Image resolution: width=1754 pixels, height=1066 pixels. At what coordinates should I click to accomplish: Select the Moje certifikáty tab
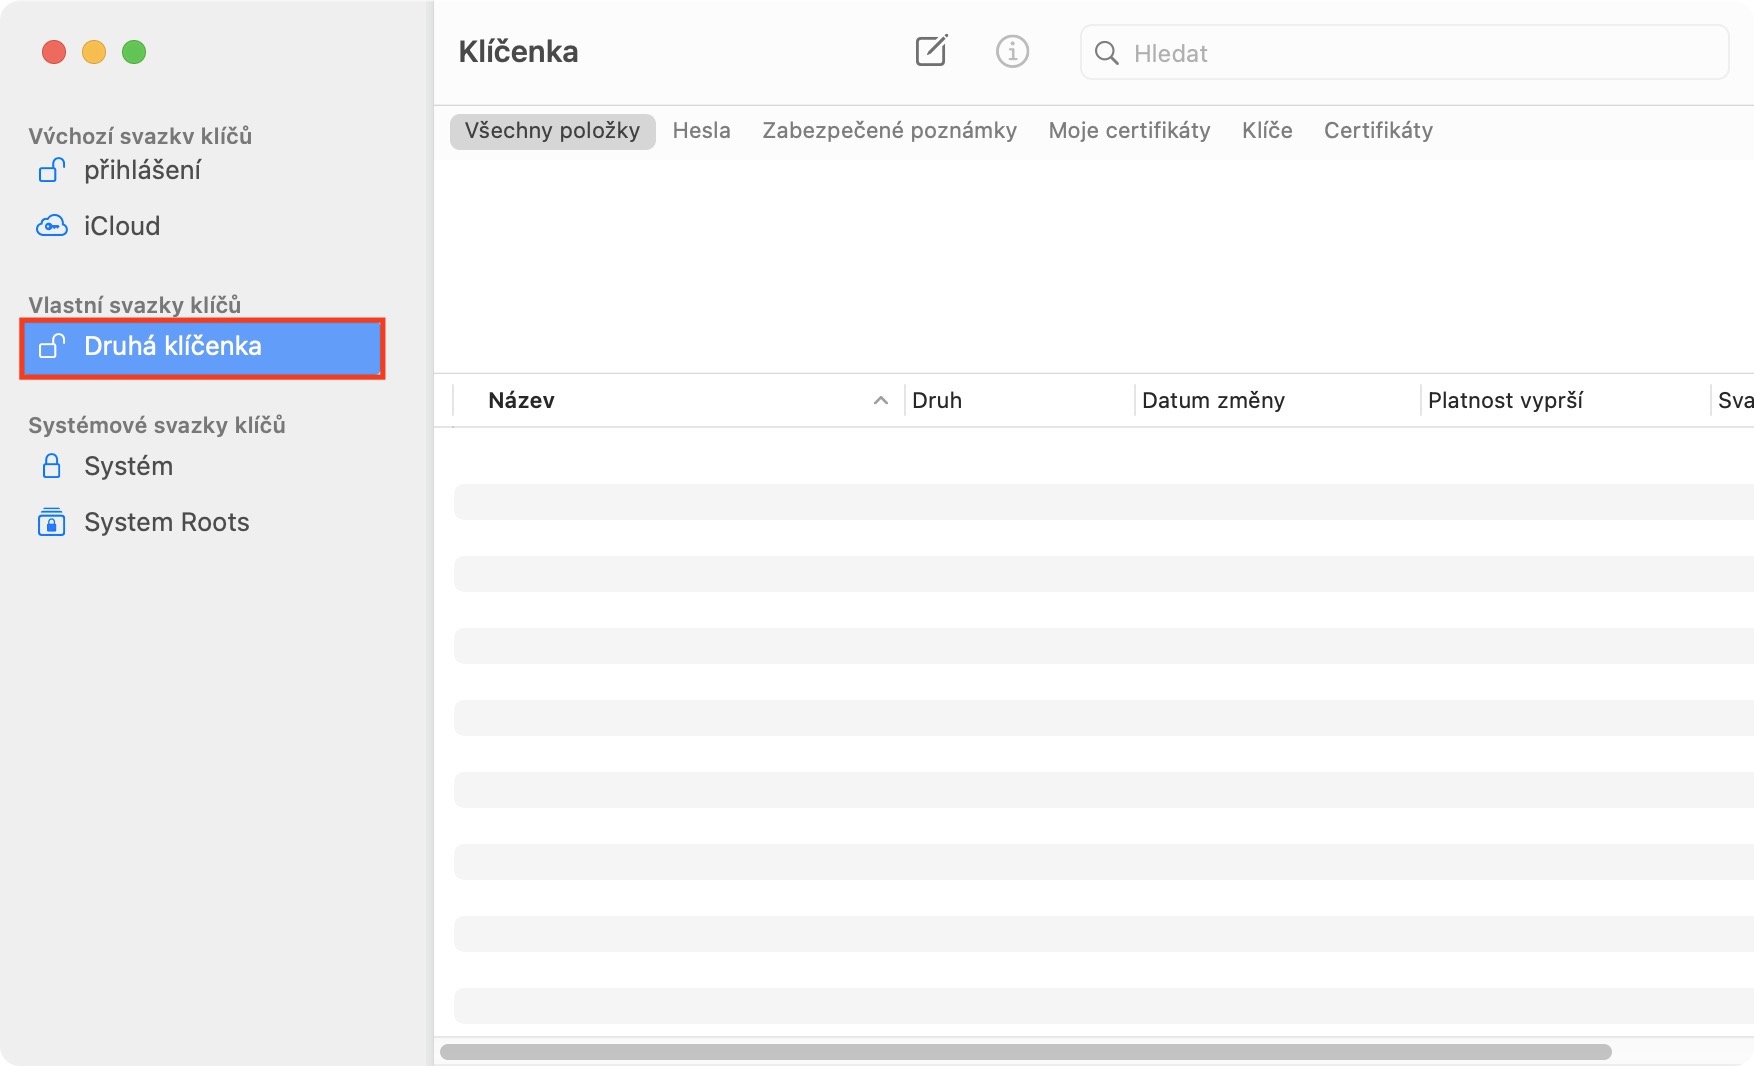[x=1129, y=131]
